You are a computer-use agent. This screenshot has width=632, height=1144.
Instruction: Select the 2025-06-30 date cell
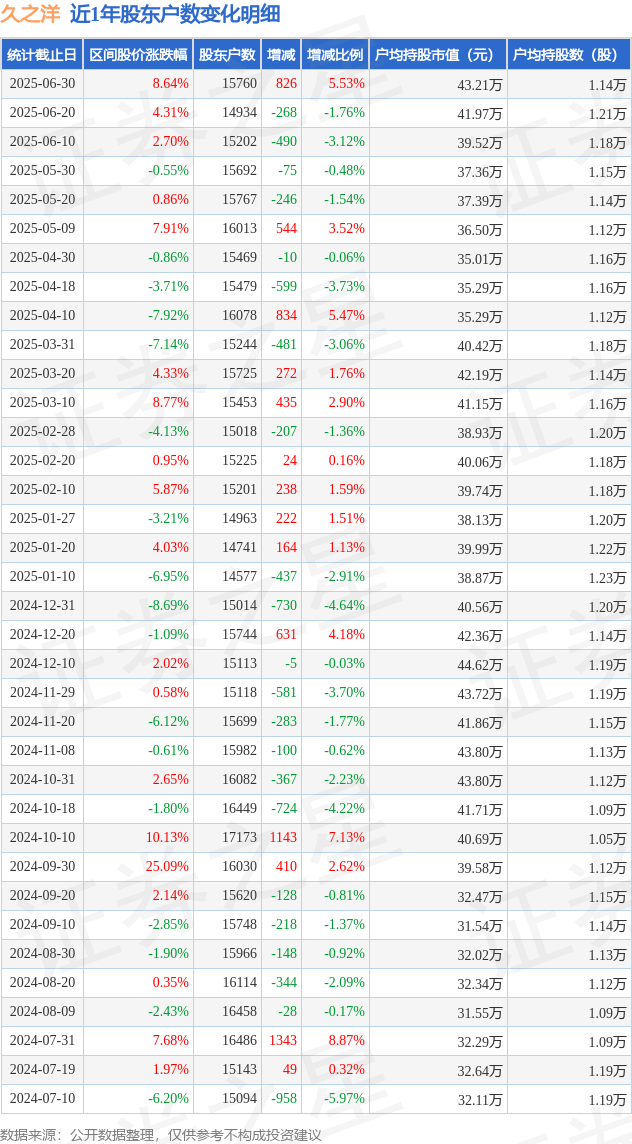[42, 84]
